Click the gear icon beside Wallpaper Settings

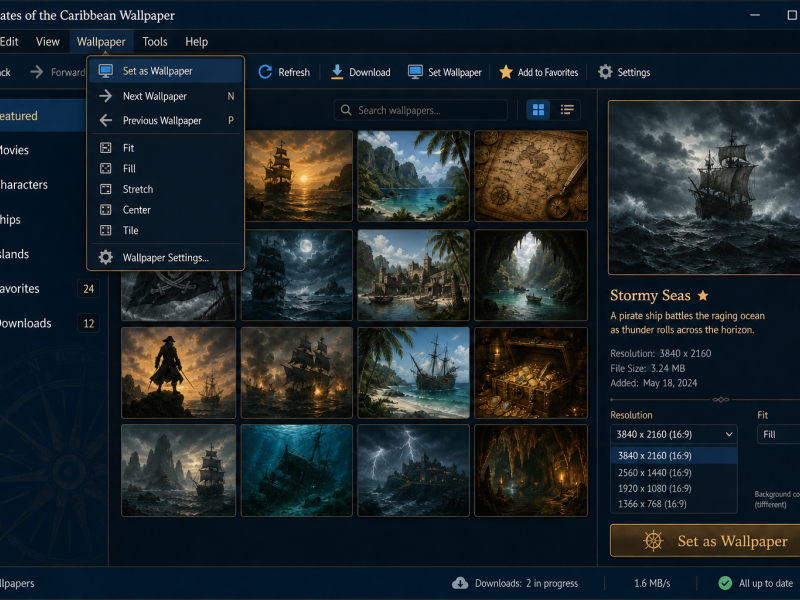point(106,257)
